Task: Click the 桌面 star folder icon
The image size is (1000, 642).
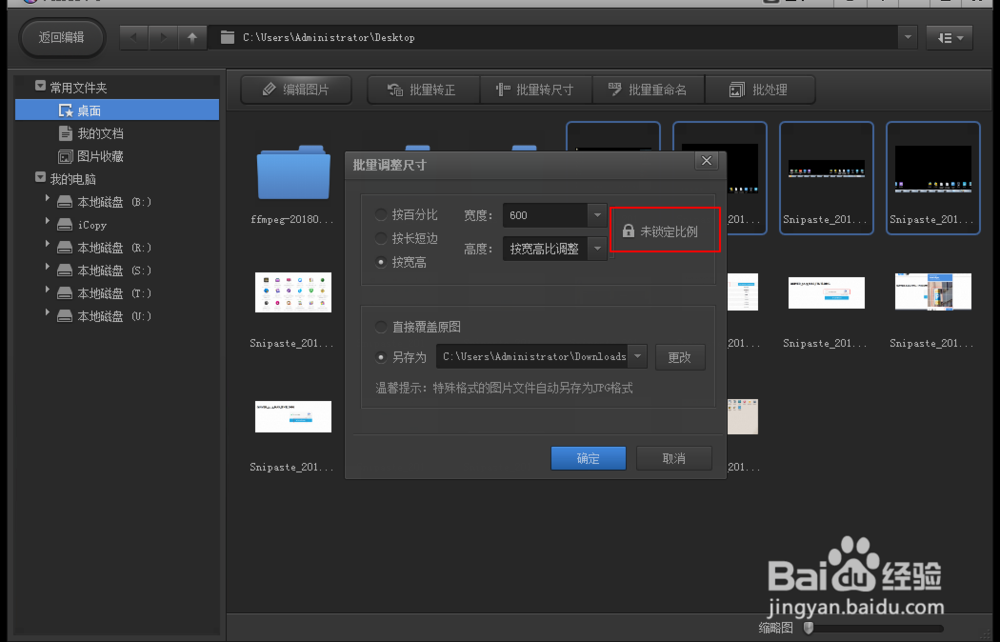Action: [66, 110]
